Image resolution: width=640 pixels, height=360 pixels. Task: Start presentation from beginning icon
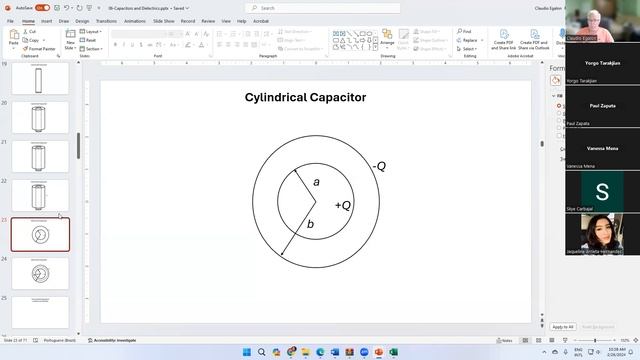coord(89,8)
